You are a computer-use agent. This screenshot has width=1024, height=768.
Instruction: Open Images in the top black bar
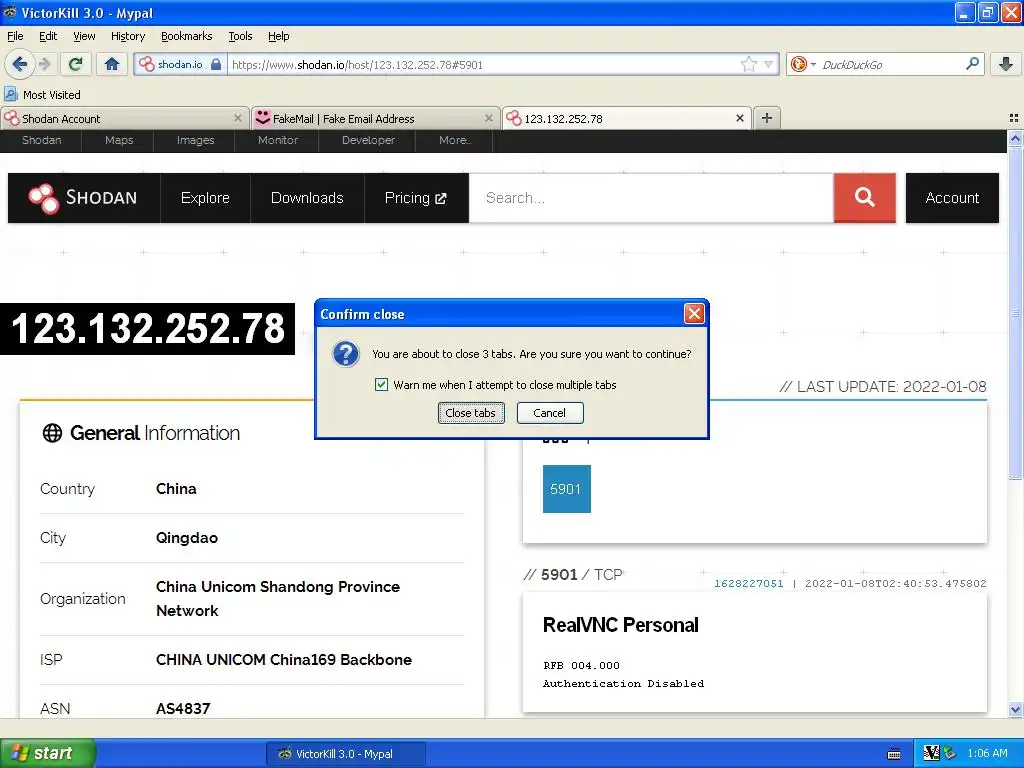point(195,140)
